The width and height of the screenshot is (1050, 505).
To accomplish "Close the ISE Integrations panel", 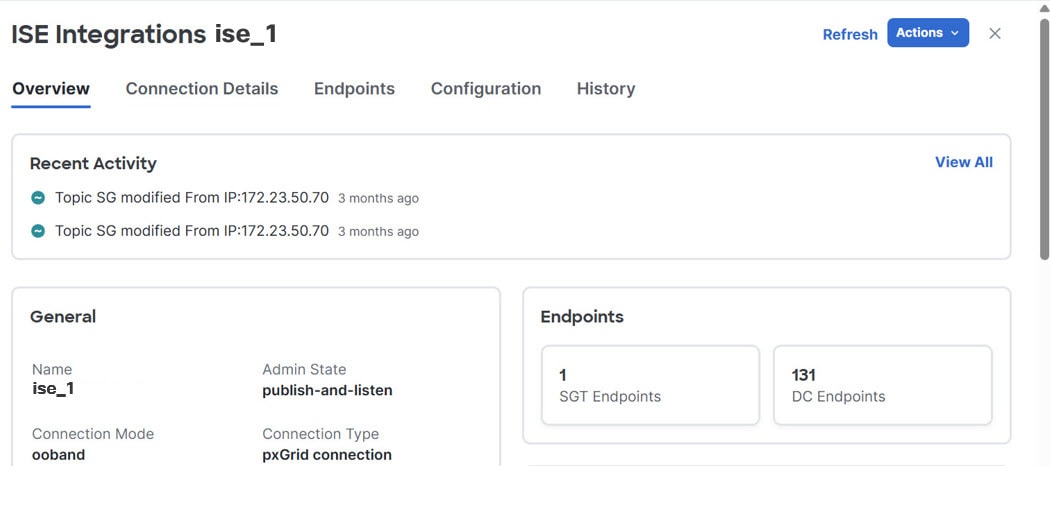I will [994, 33].
